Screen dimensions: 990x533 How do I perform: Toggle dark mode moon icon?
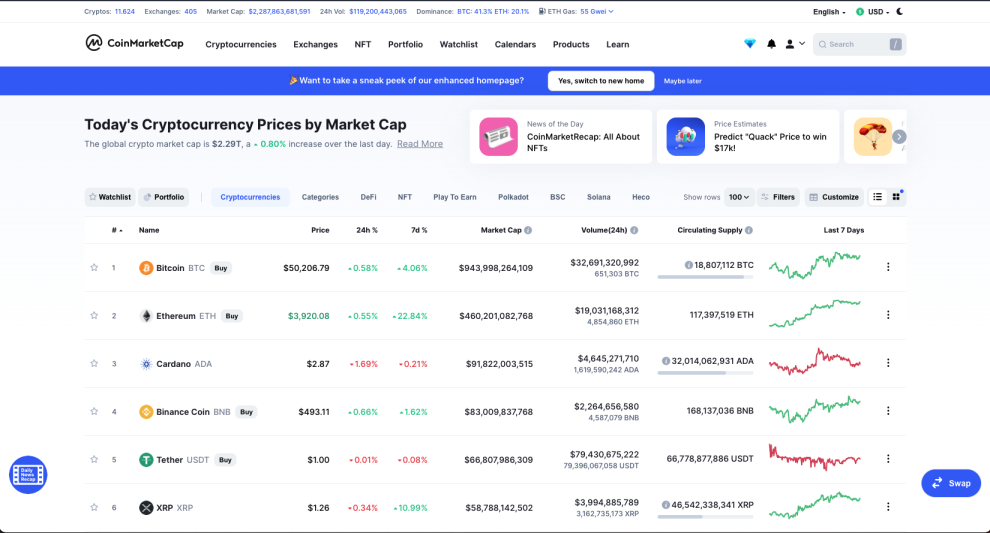click(900, 11)
